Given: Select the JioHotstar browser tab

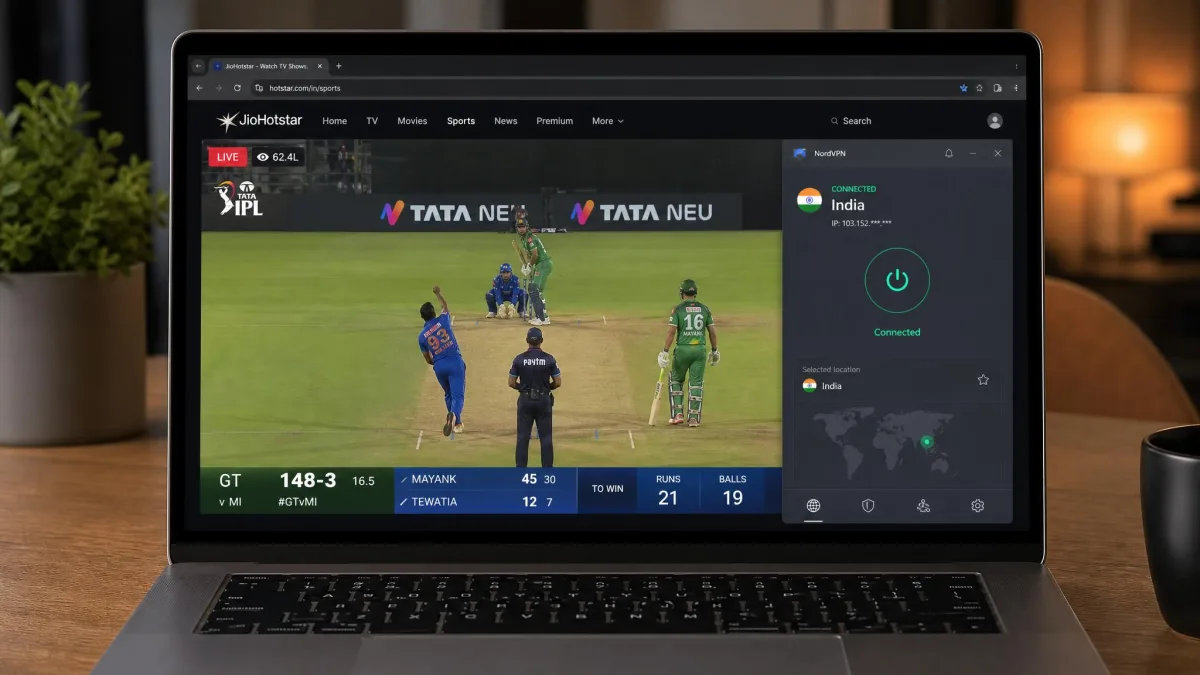Looking at the screenshot, I should [268, 66].
